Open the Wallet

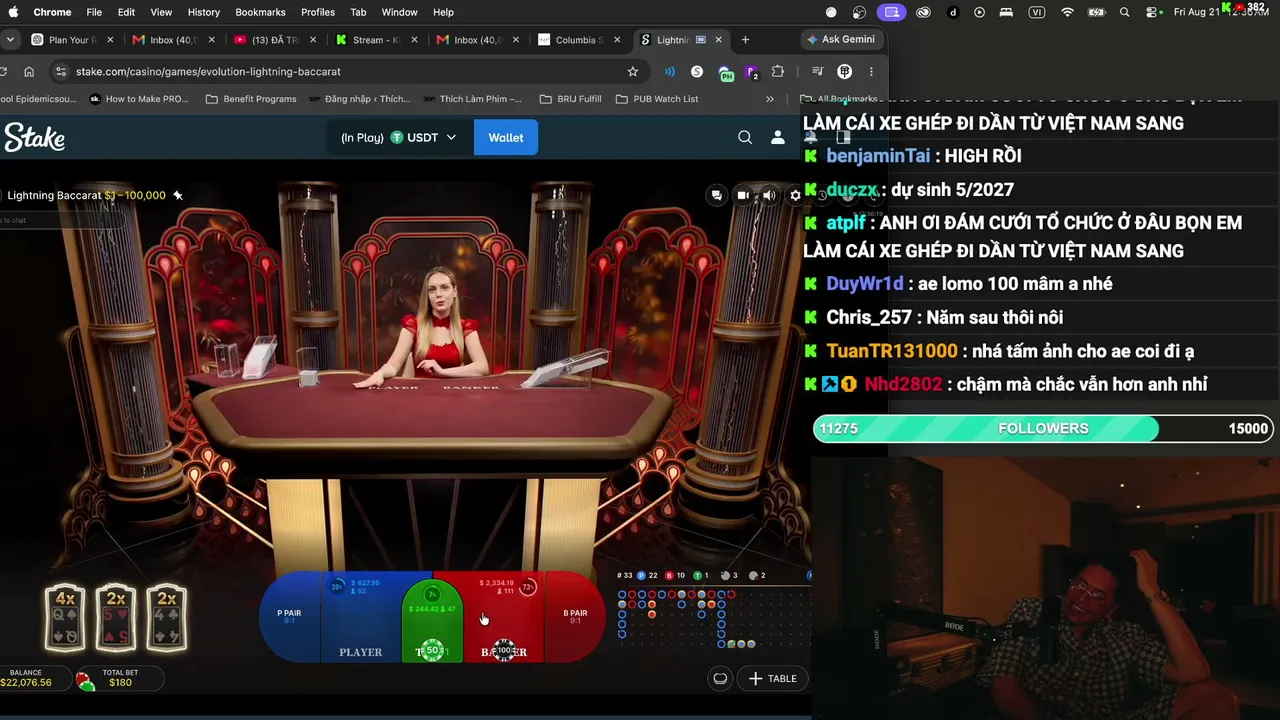click(505, 138)
